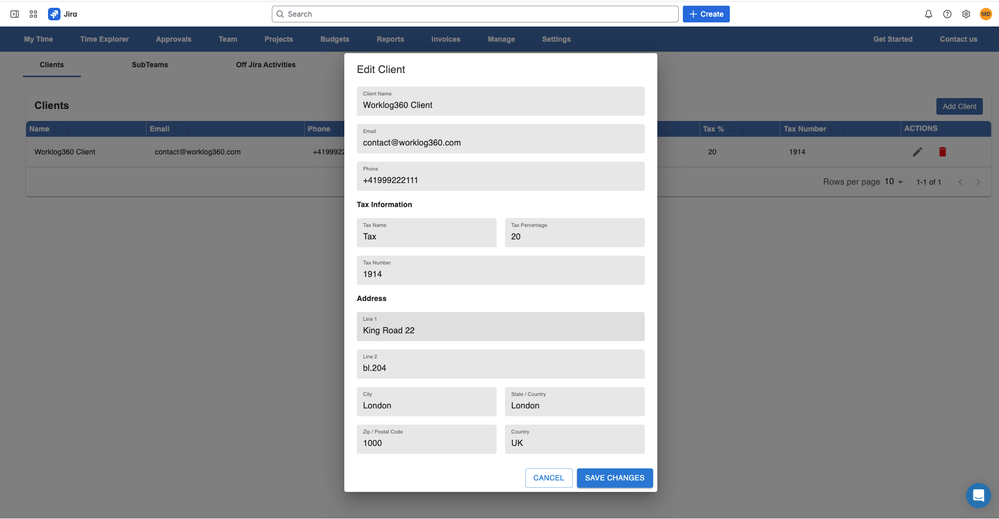Focus the Jira Search field
This screenshot has width=999, height=519.
click(475, 14)
